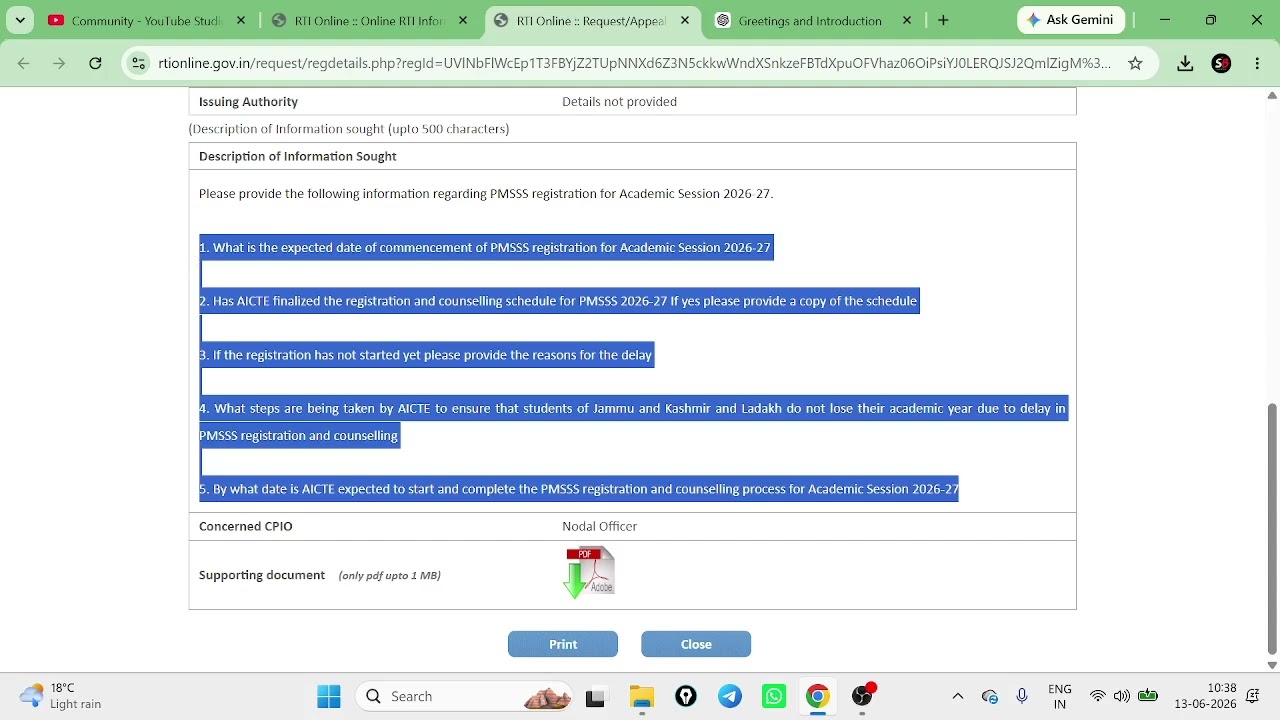View site information icon
1280x720 pixels.
click(x=138, y=63)
